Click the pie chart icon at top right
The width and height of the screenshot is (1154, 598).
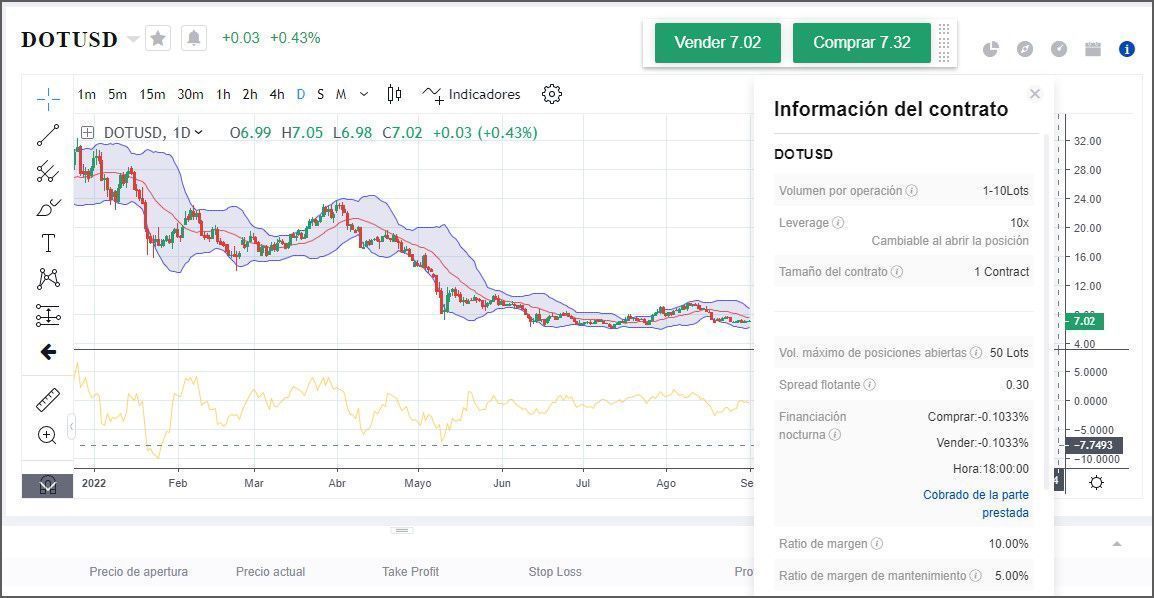[x=990, y=49]
